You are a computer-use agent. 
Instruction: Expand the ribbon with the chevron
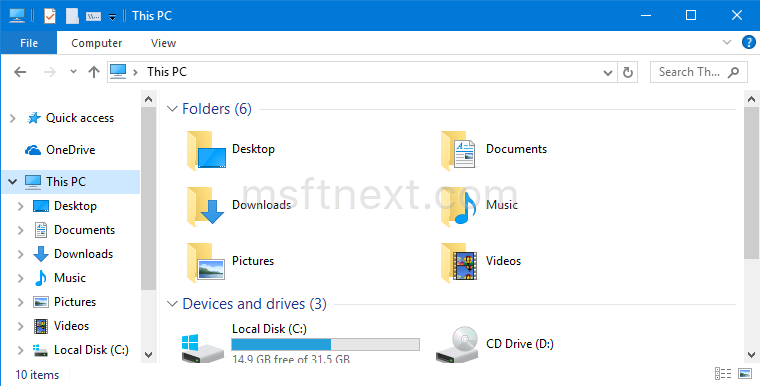(x=727, y=42)
